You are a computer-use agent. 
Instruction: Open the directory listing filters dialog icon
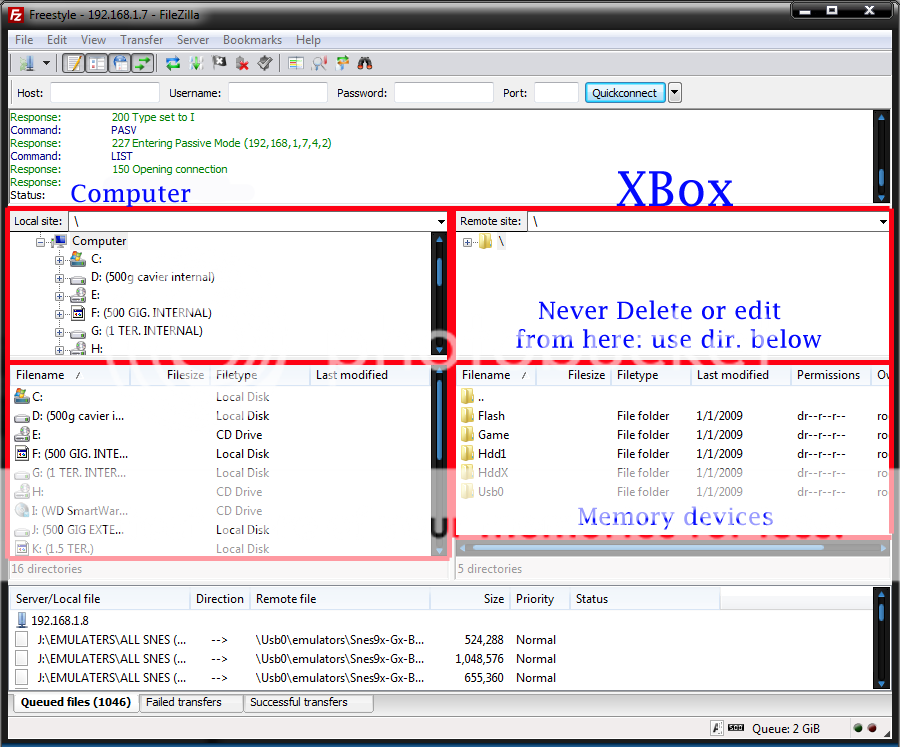click(296, 63)
